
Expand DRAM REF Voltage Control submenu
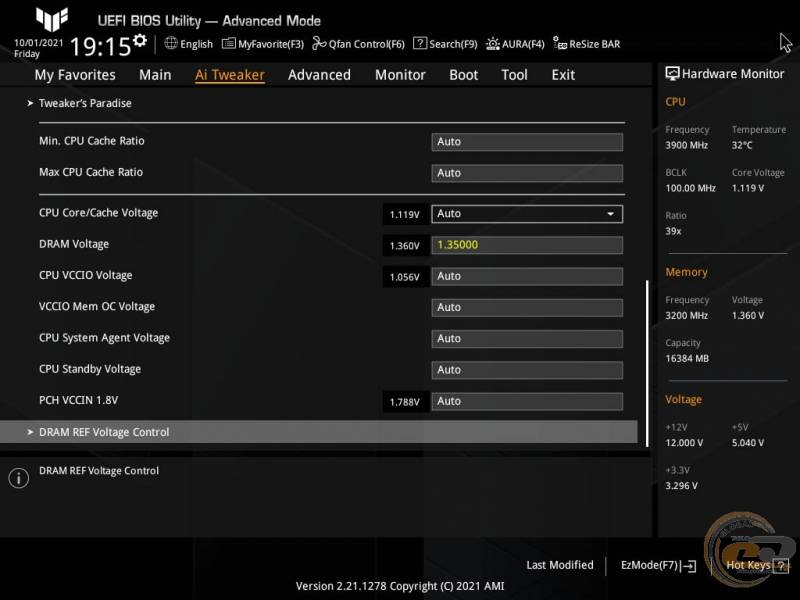(x=318, y=432)
